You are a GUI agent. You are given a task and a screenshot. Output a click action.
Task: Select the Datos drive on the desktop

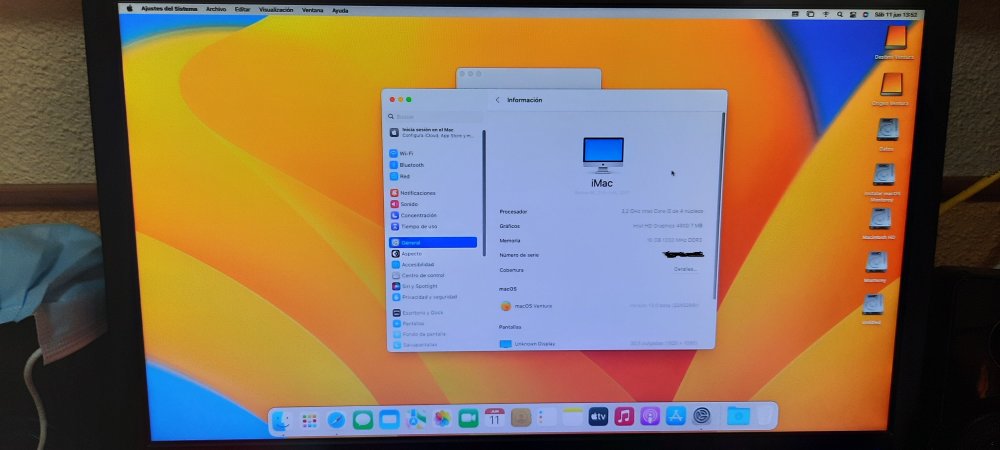(x=886, y=133)
